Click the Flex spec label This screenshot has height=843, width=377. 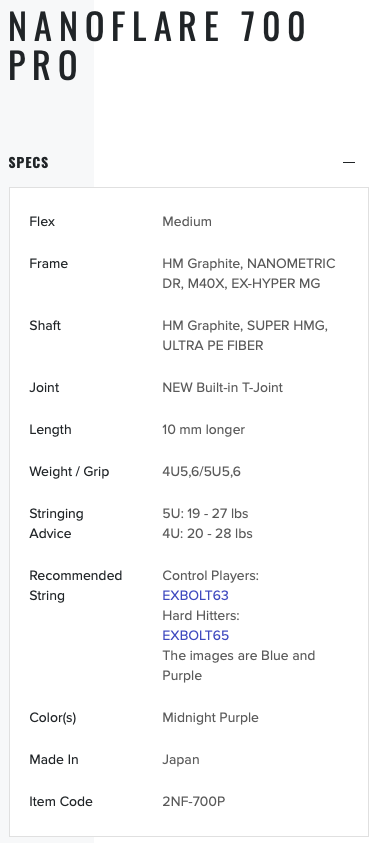coord(42,222)
